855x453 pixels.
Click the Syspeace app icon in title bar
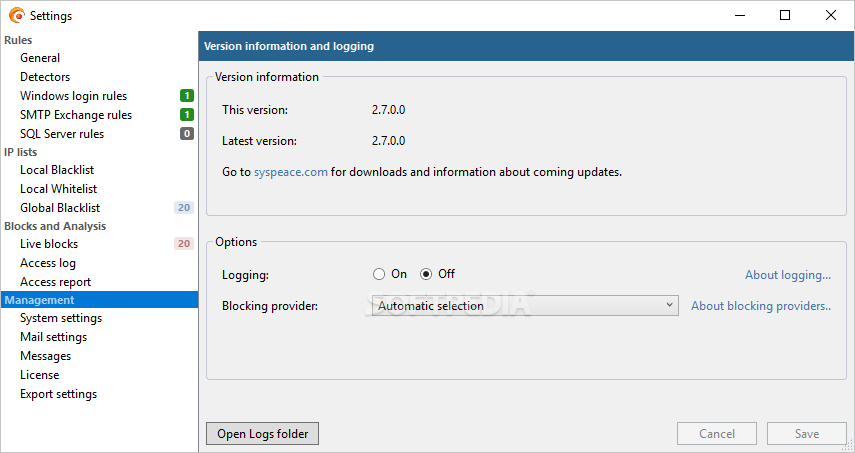pos(17,15)
